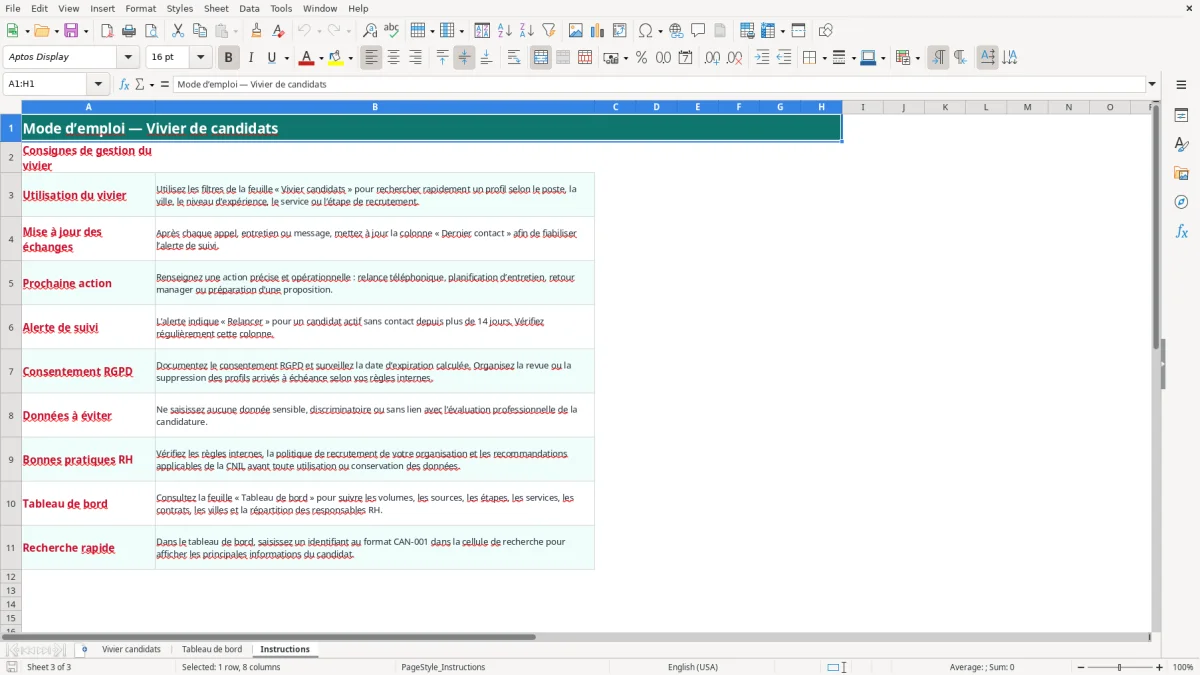Enable the AutoFilter funnel
This screenshot has height=675, width=1200.
tap(549, 31)
